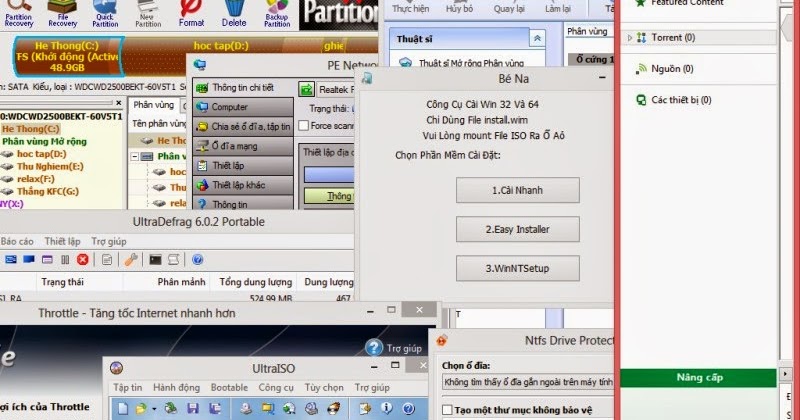Open the Hành động menu in UltraISO
Screen dimensions: 800x420
click(x=177, y=387)
